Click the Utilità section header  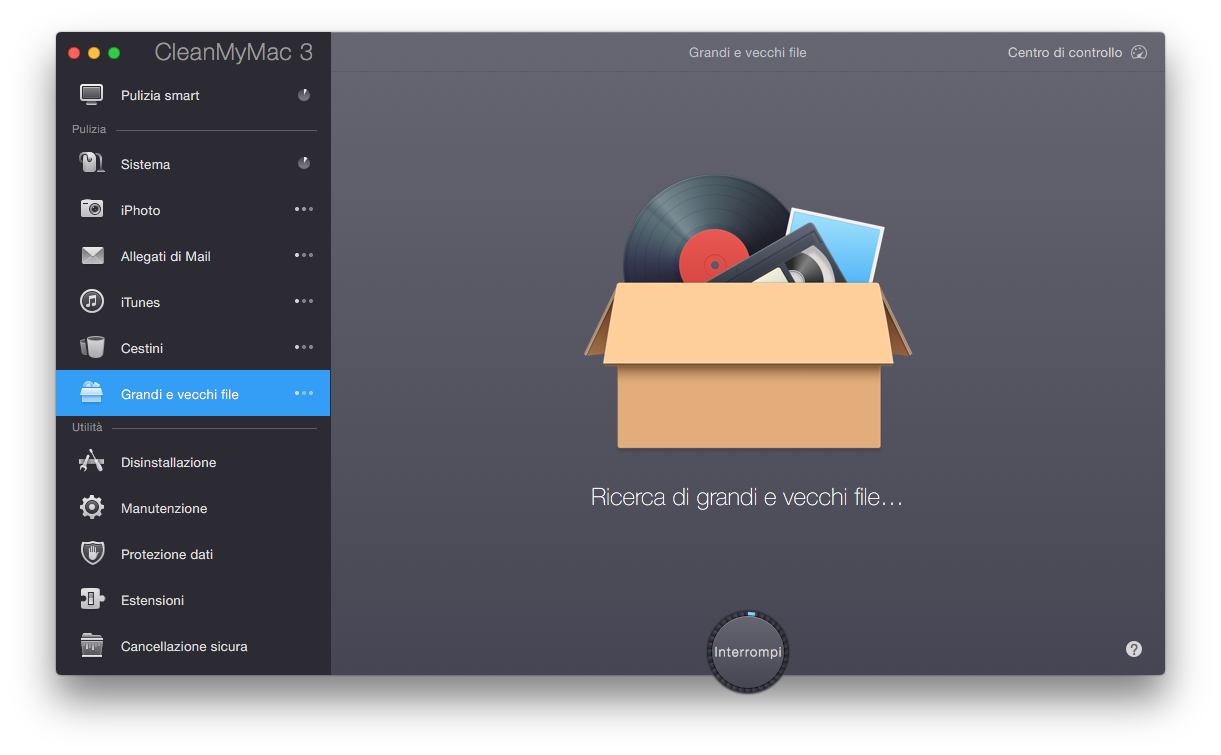87,427
